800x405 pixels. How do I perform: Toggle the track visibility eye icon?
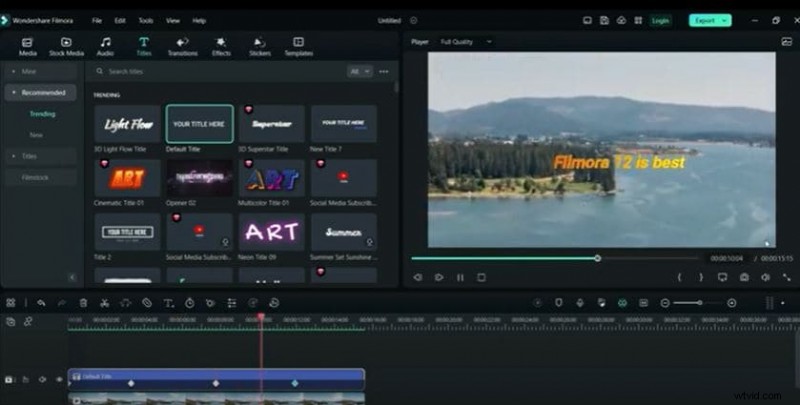(59, 379)
